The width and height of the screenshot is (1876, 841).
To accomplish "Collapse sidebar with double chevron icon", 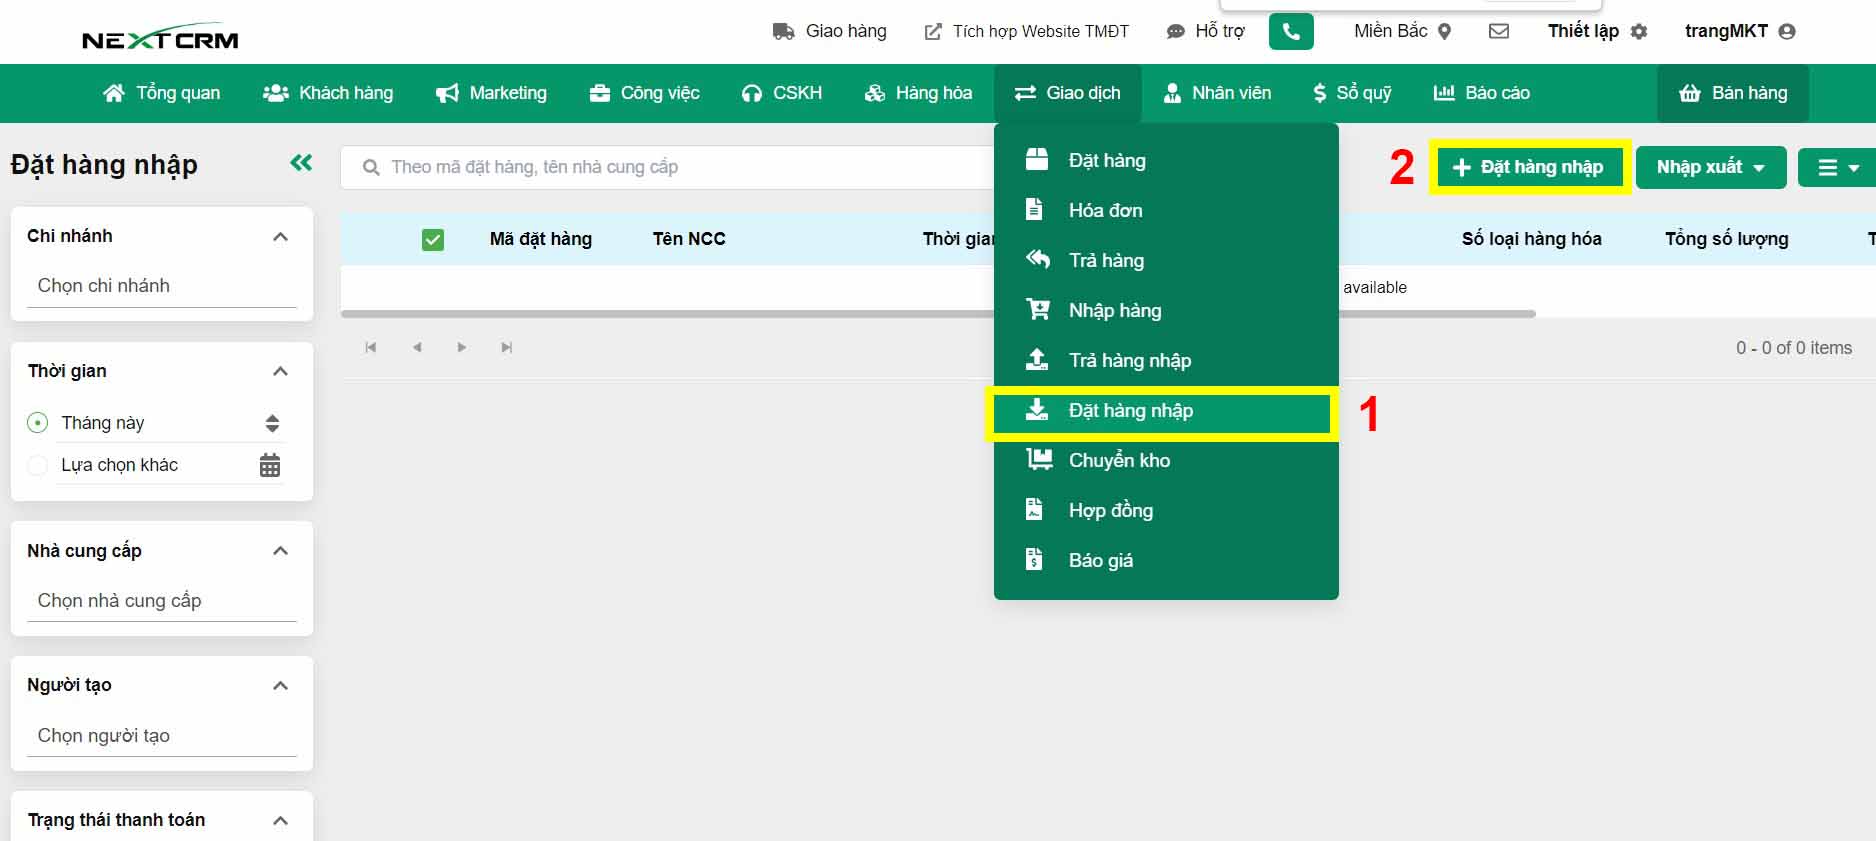I will pos(301,163).
